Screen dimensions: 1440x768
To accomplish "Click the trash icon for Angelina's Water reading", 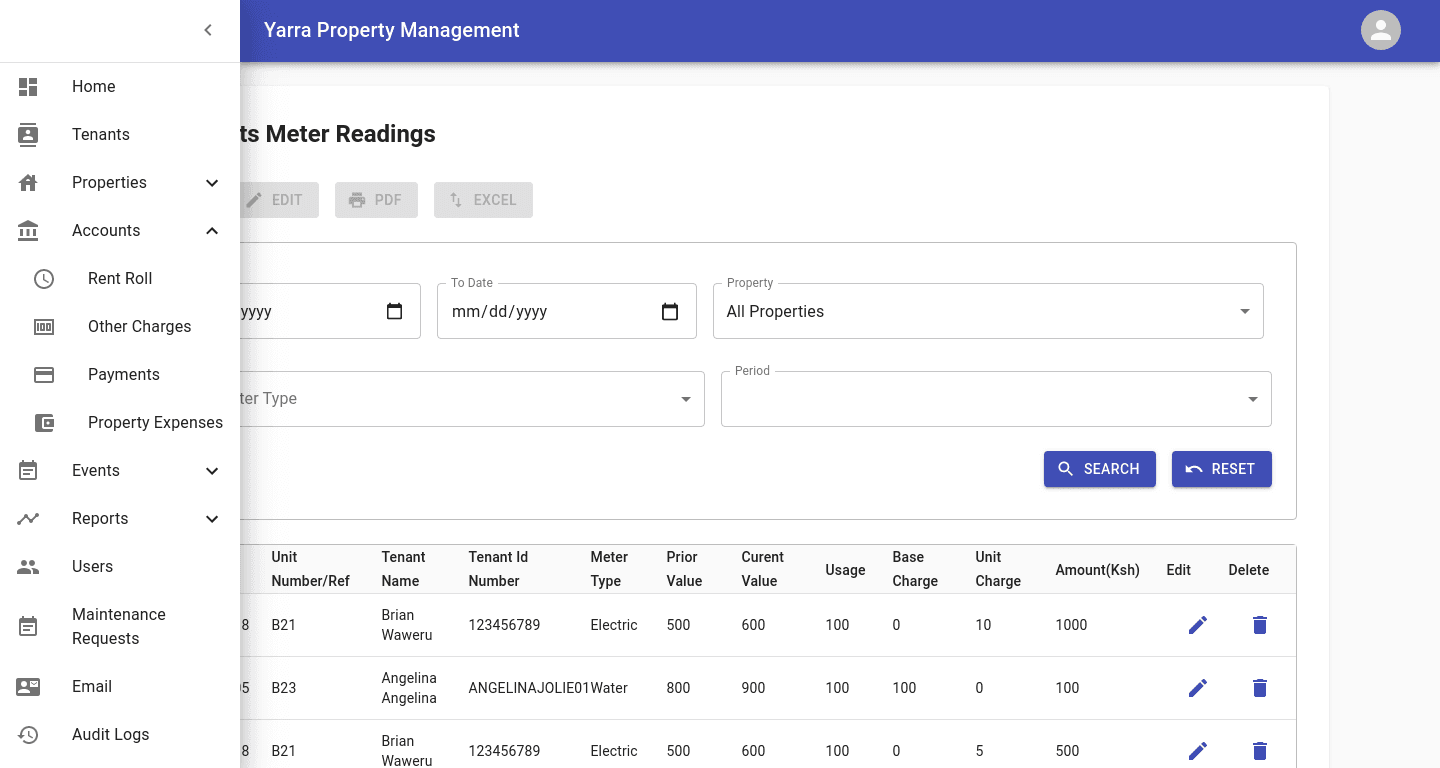I will [1259, 688].
